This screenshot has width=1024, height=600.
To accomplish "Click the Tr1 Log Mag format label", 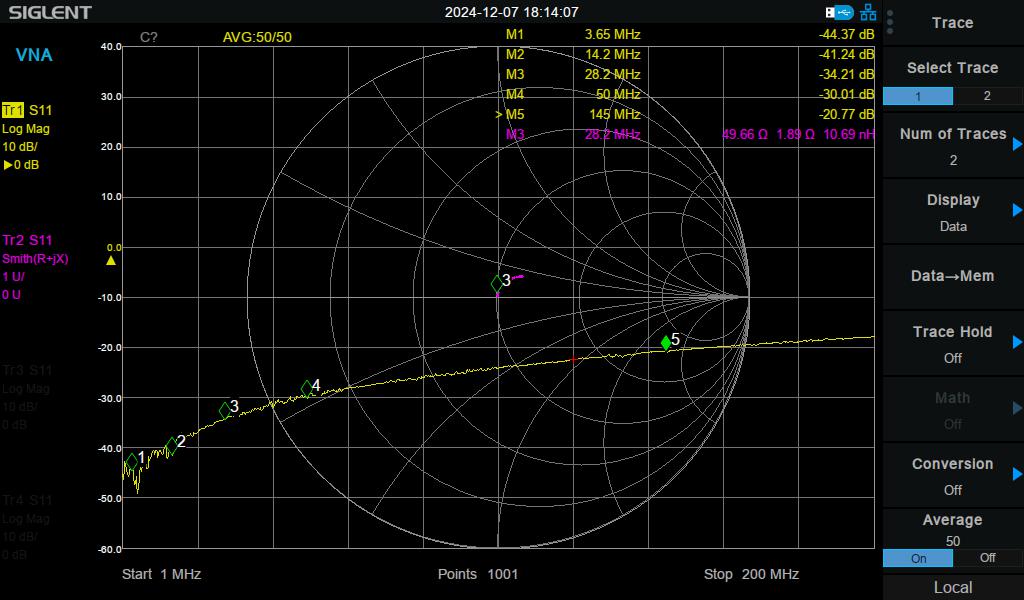I will (x=26, y=129).
